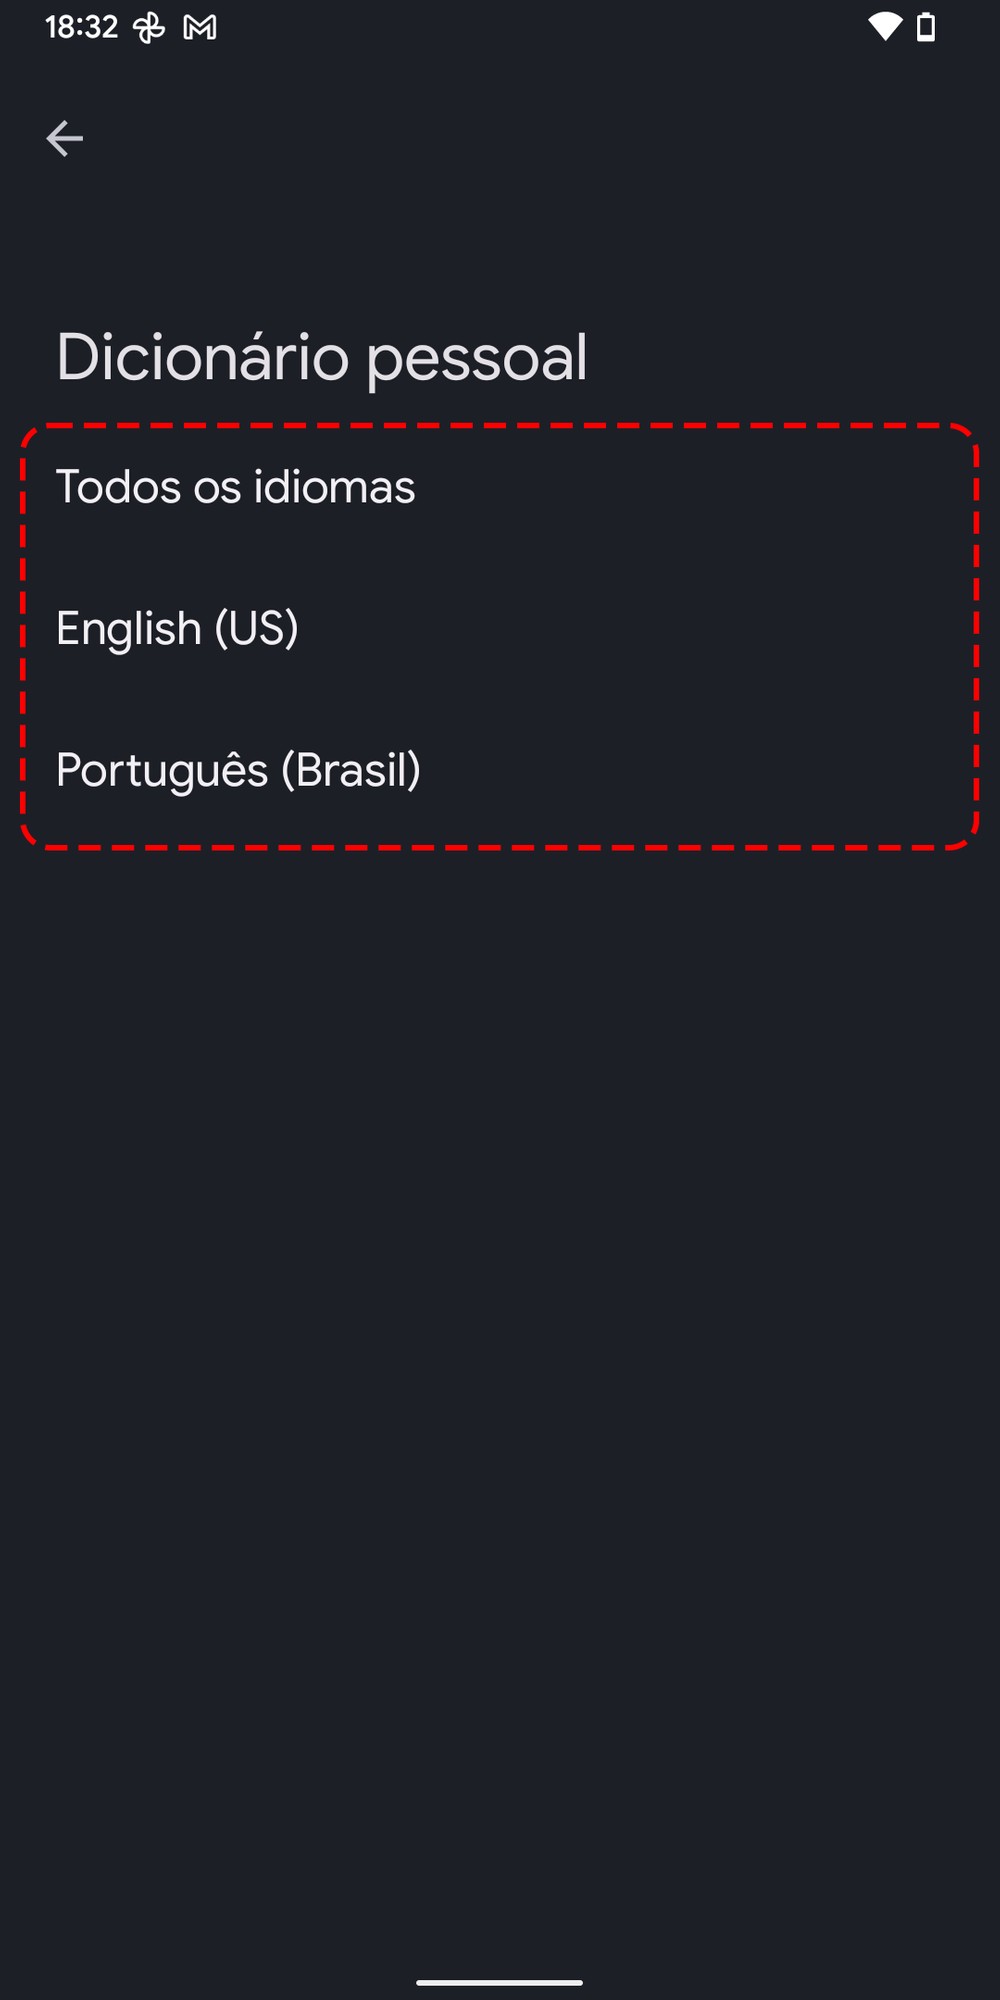Tap the word "pessoal" in the heading
1000x2000 pixels.
tap(476, 359)
